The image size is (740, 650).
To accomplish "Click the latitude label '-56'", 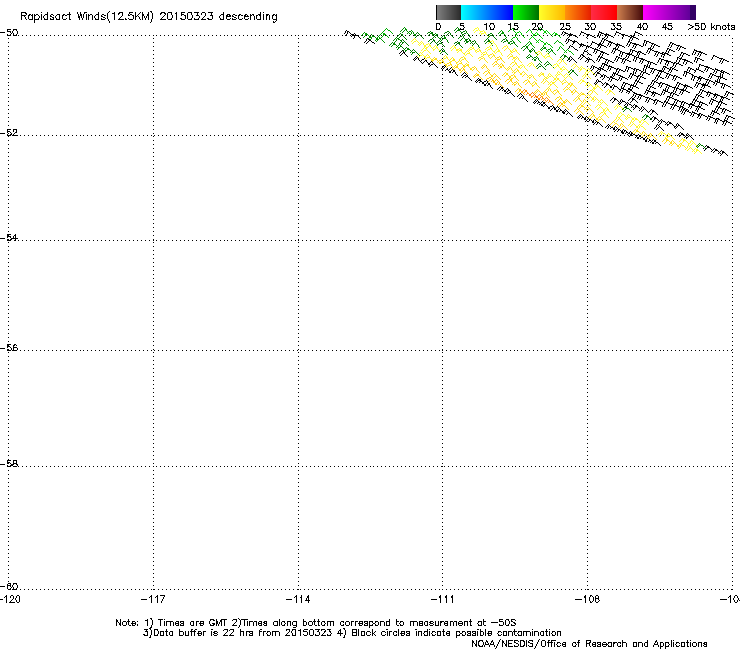I will point(9,348).
